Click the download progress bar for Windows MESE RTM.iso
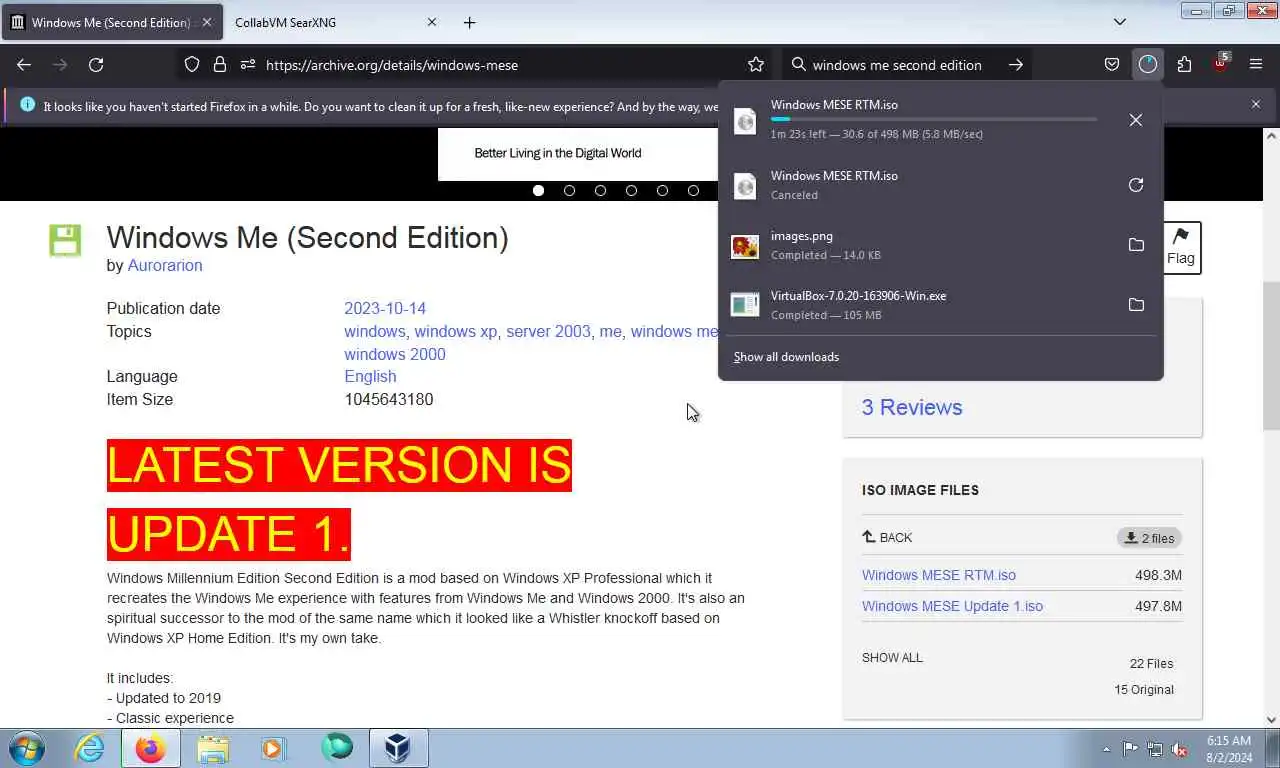The image size is (1280, 768). (934, 119)
